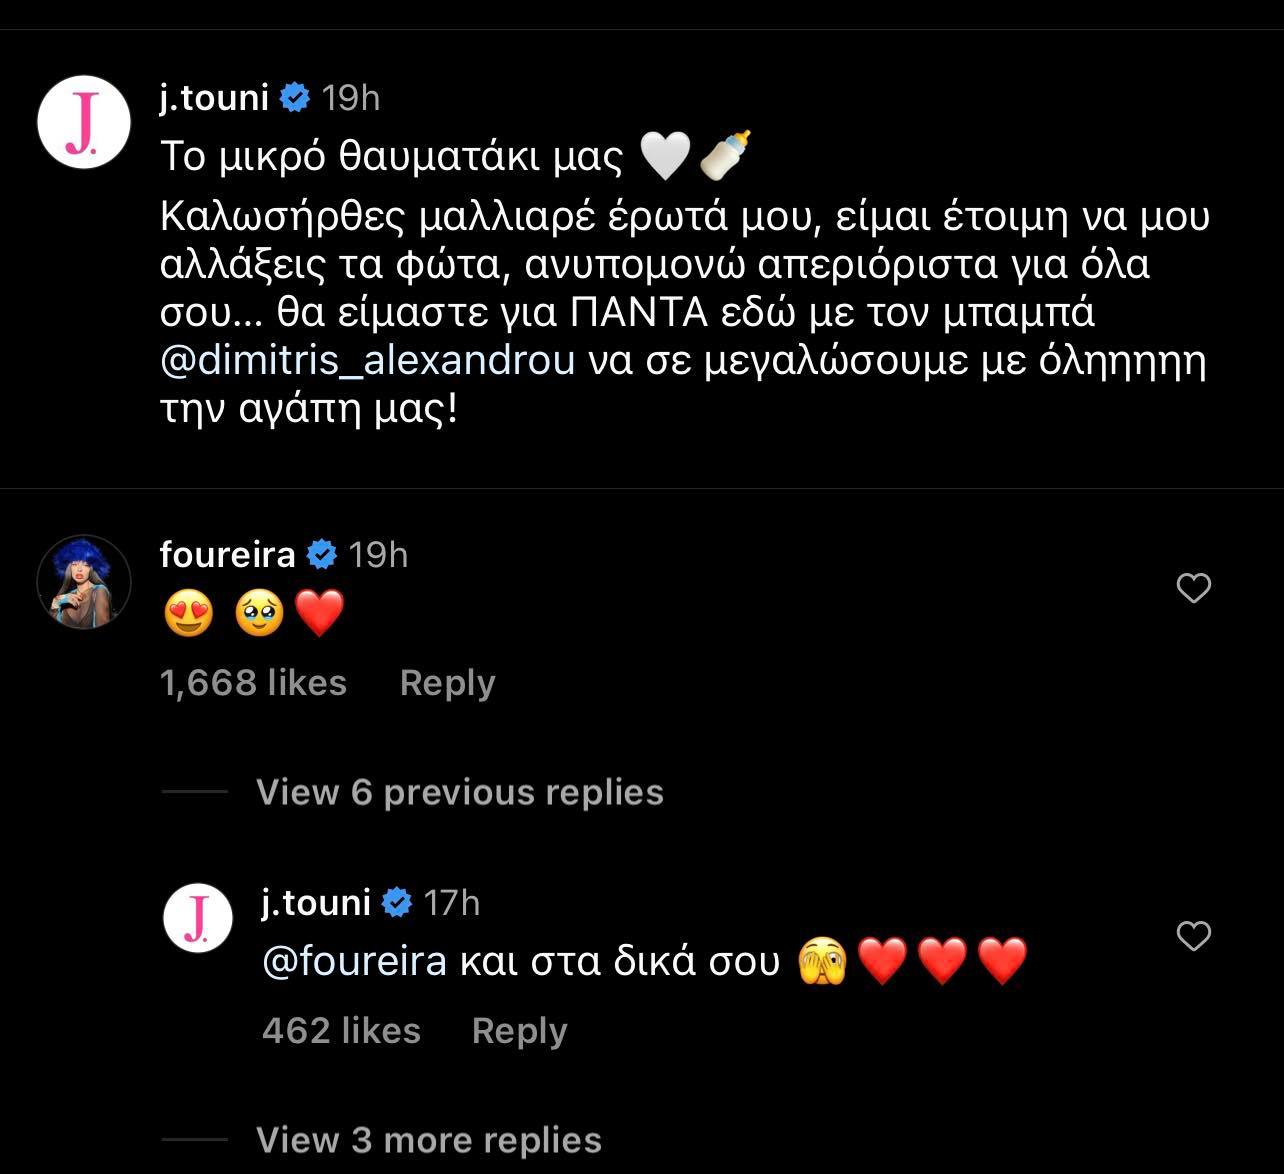View the 1,668 likes list
The width and height of the screenshot is (1284, 1174).
[253, 683]
